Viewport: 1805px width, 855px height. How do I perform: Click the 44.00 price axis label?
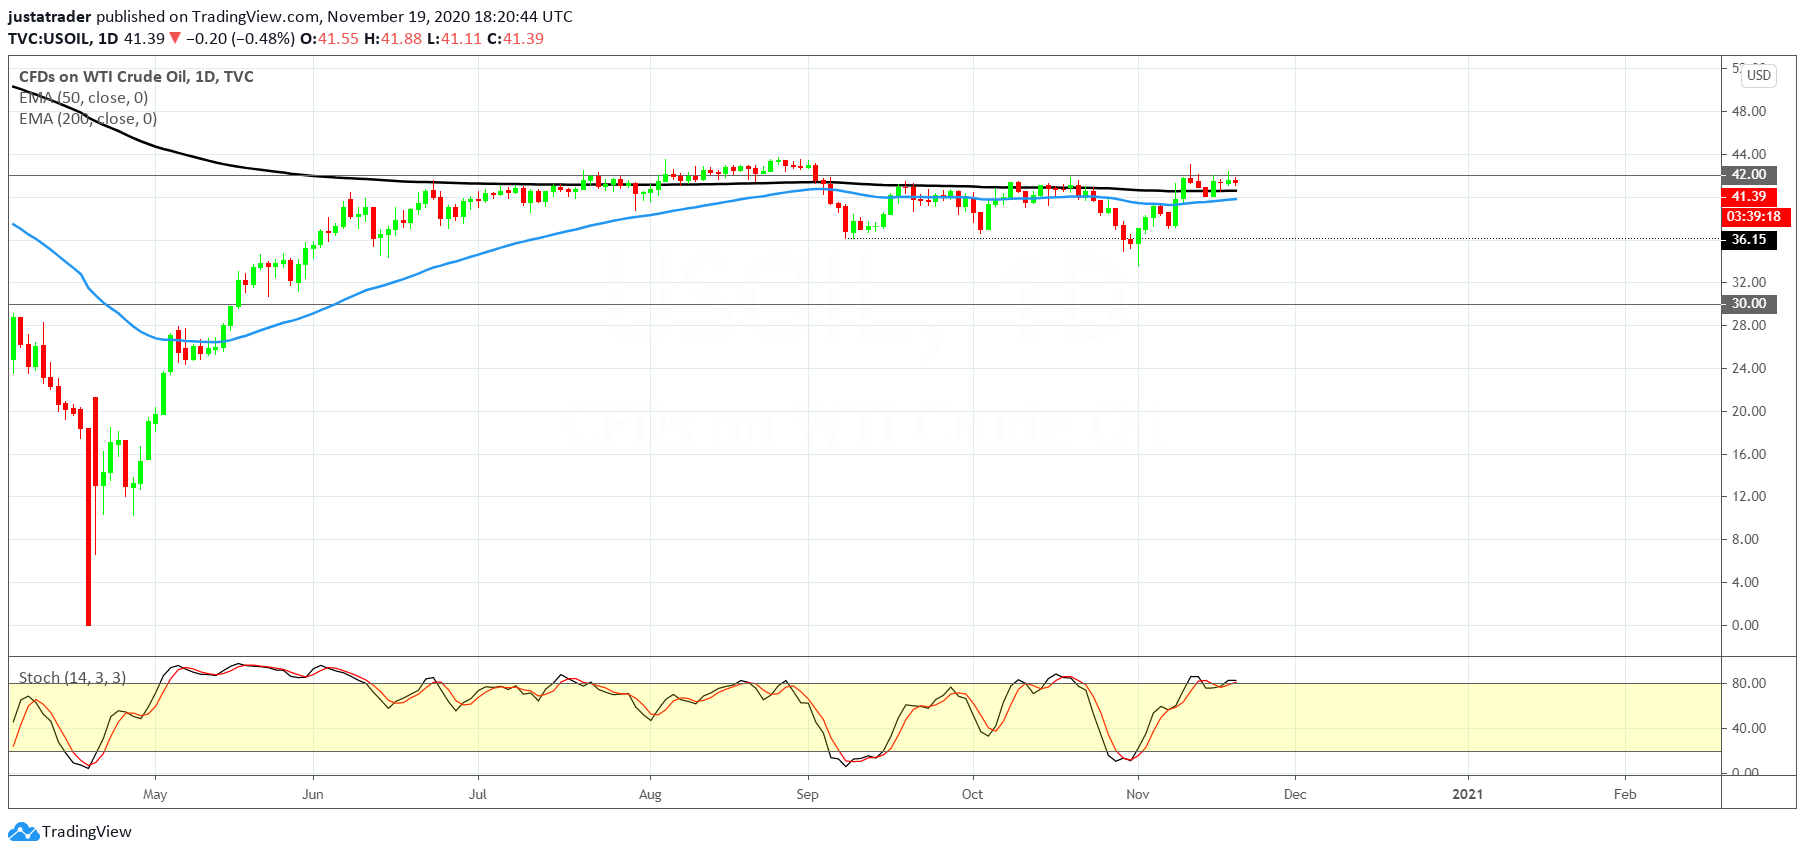coord(1749,154)
